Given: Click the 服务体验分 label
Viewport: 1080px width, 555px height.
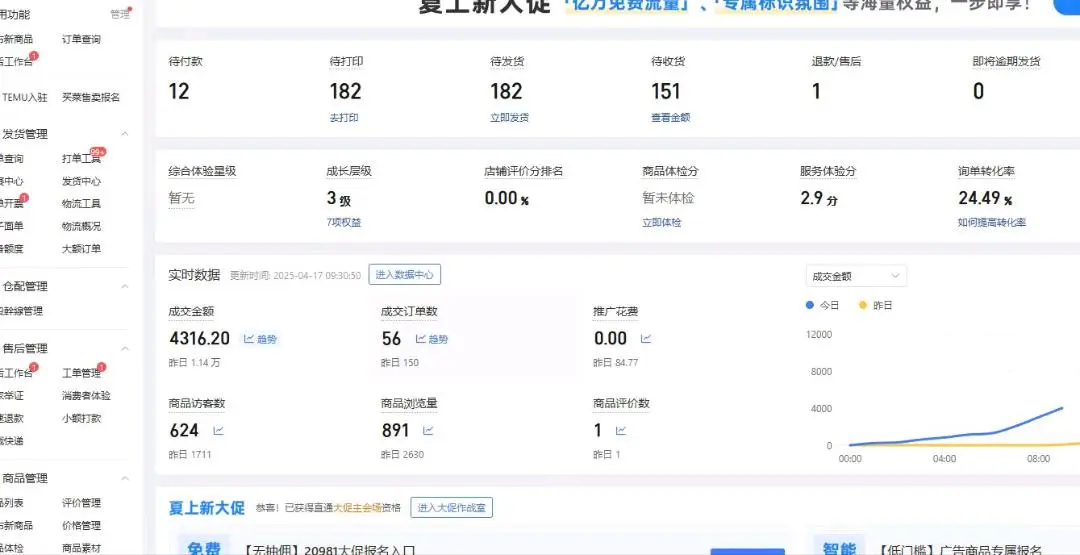Looking at the screenshot, I should 829,171.
